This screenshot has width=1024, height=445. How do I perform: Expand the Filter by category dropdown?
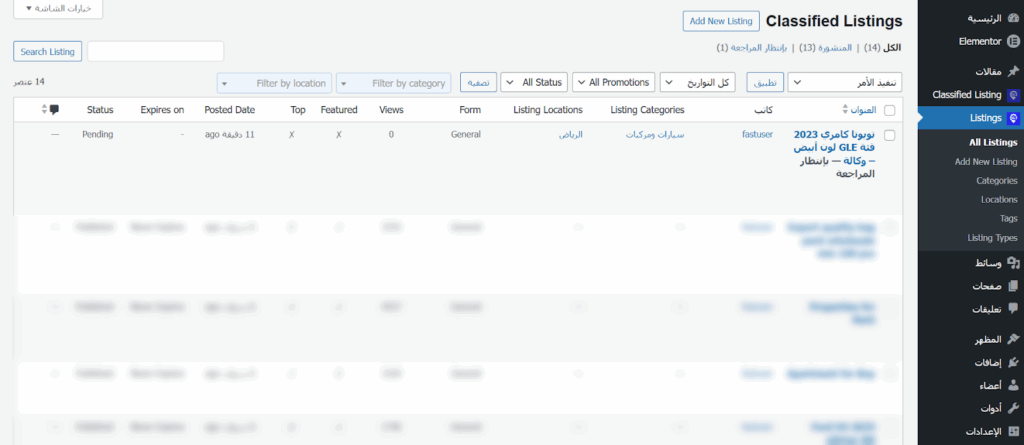tap(393, 83)
